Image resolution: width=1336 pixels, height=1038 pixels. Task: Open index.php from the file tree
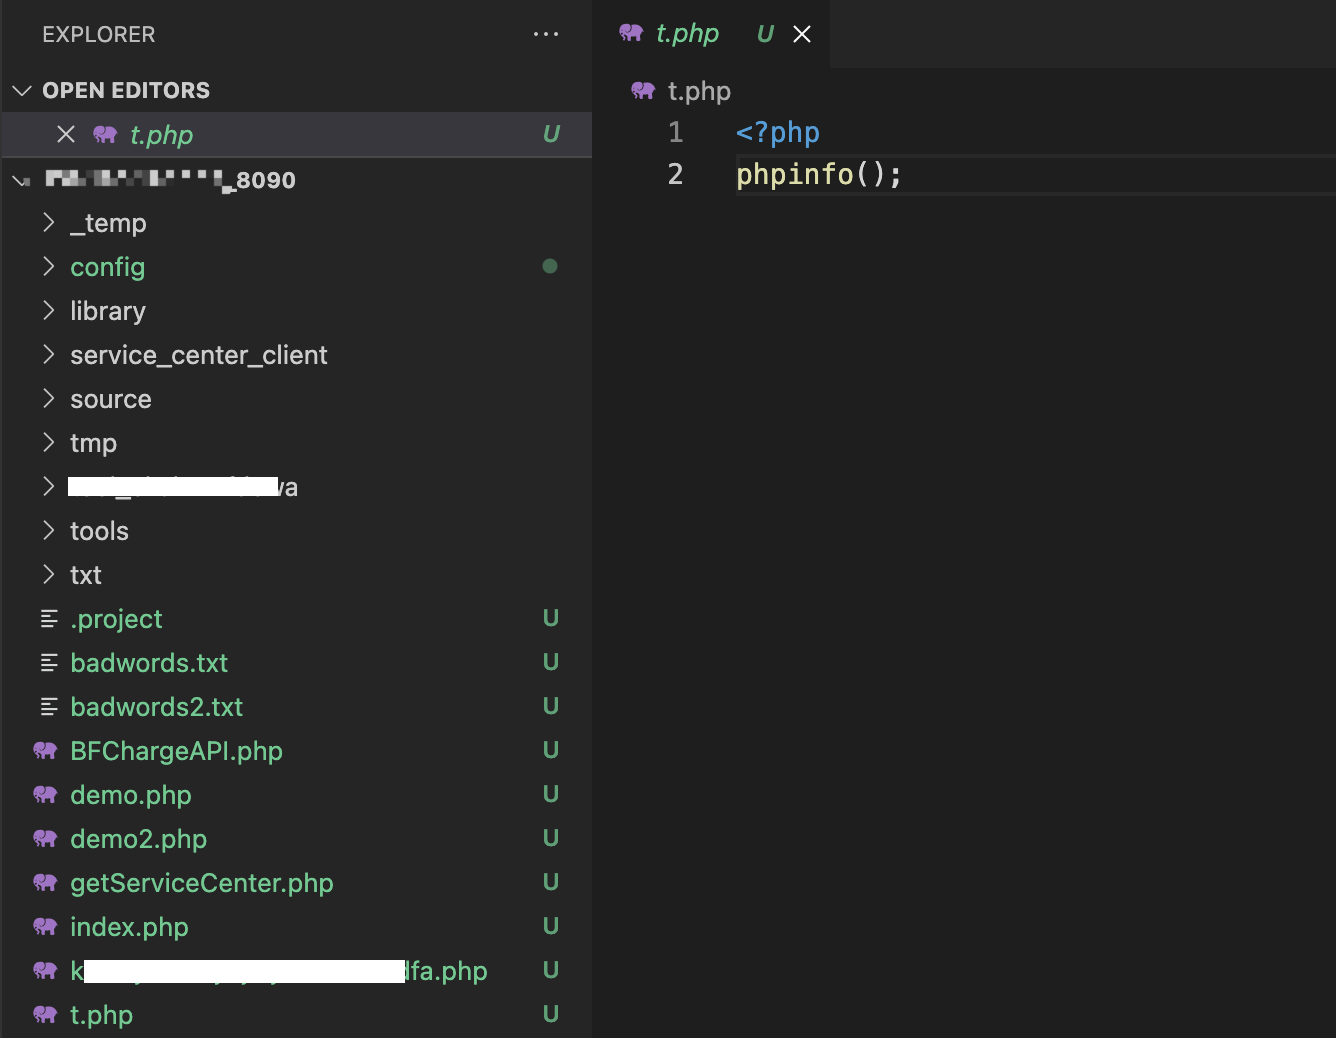pyautogui.click(x=129, y=927)
